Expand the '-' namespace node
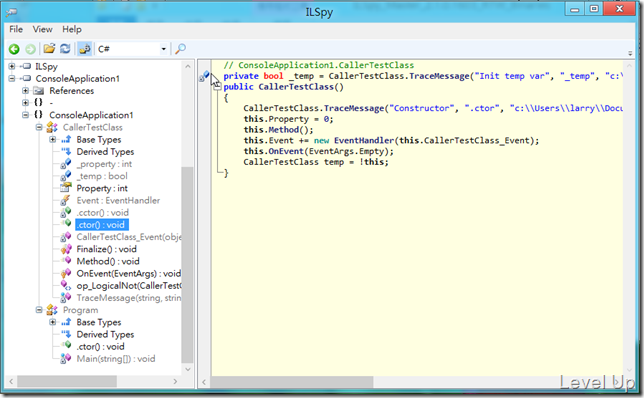 click(25, 103)
